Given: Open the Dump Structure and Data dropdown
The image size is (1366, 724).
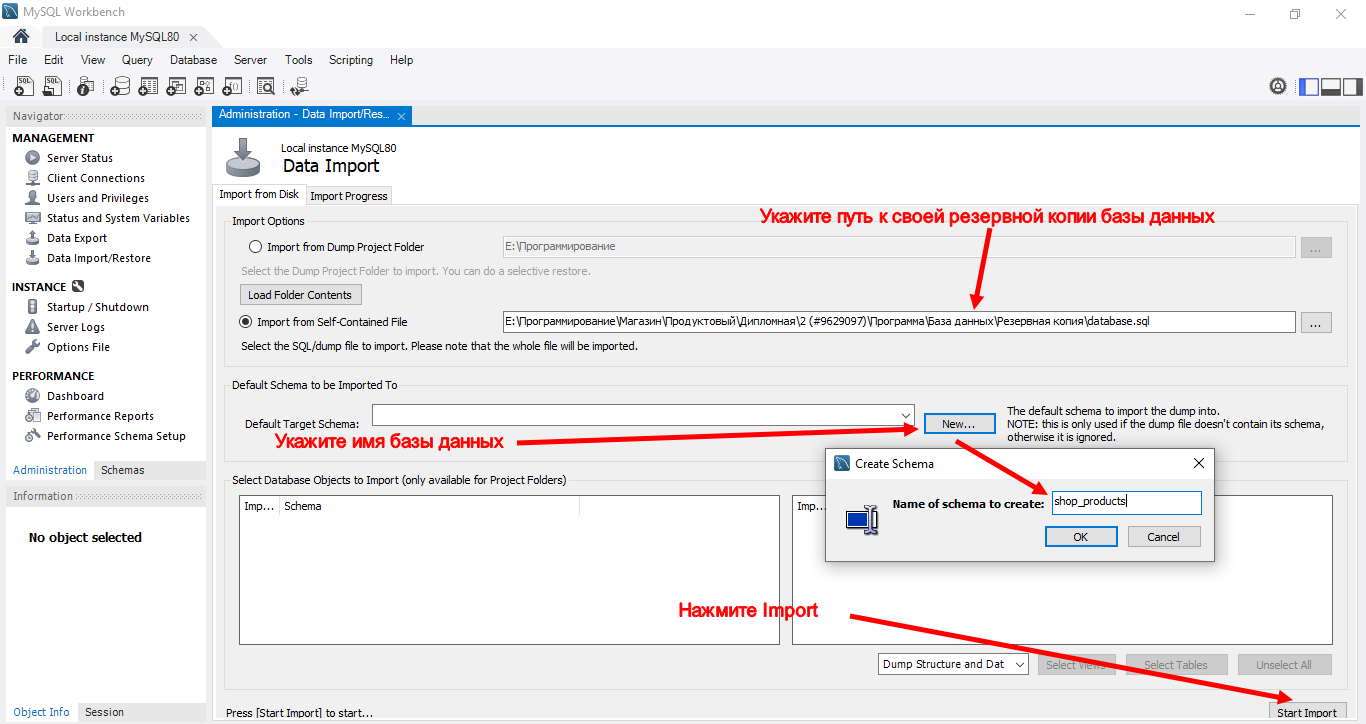Looking at the screenshot, I should click(954, 664).
